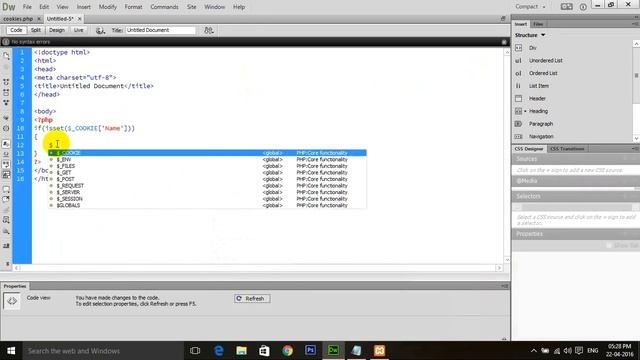Click the Indent Code icon
This screenshot has height=360, width=640.
pos(6,246)
